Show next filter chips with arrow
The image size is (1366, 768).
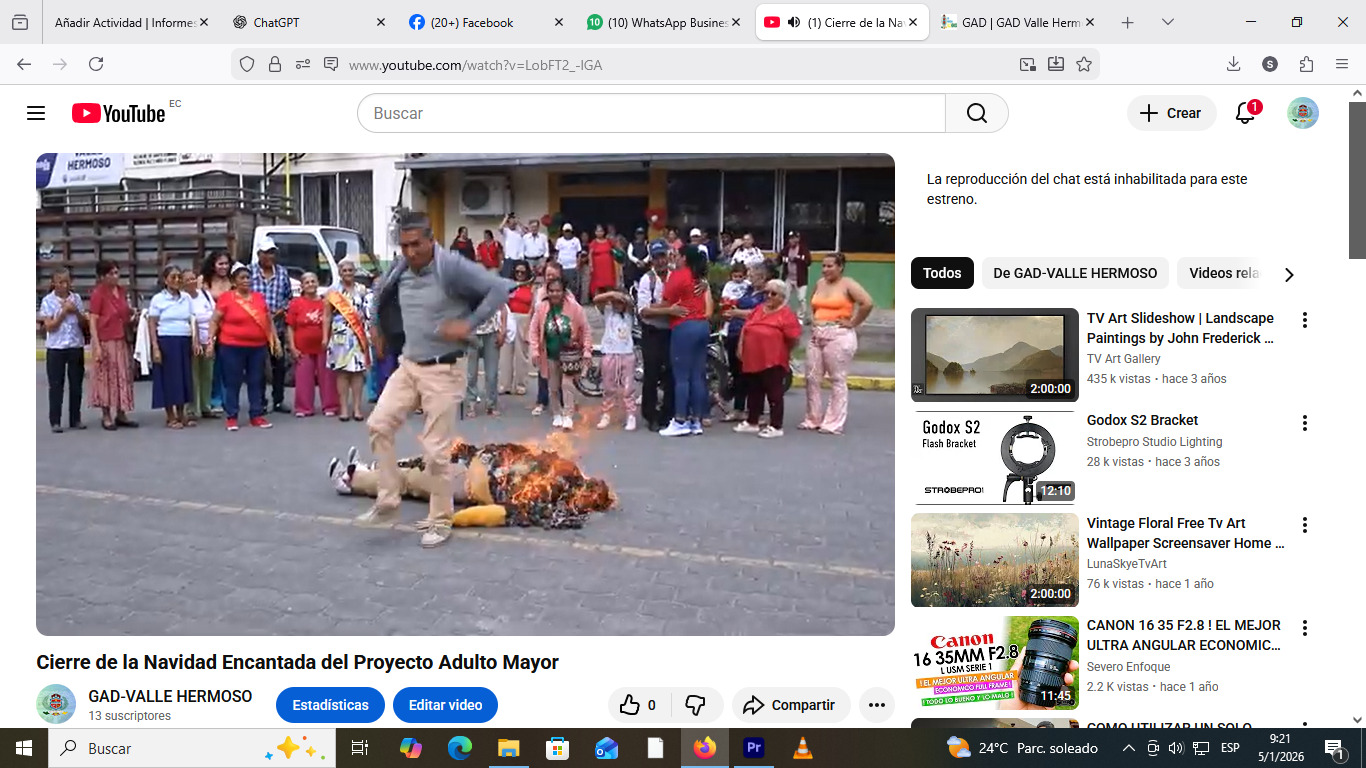click(1289, 274)
